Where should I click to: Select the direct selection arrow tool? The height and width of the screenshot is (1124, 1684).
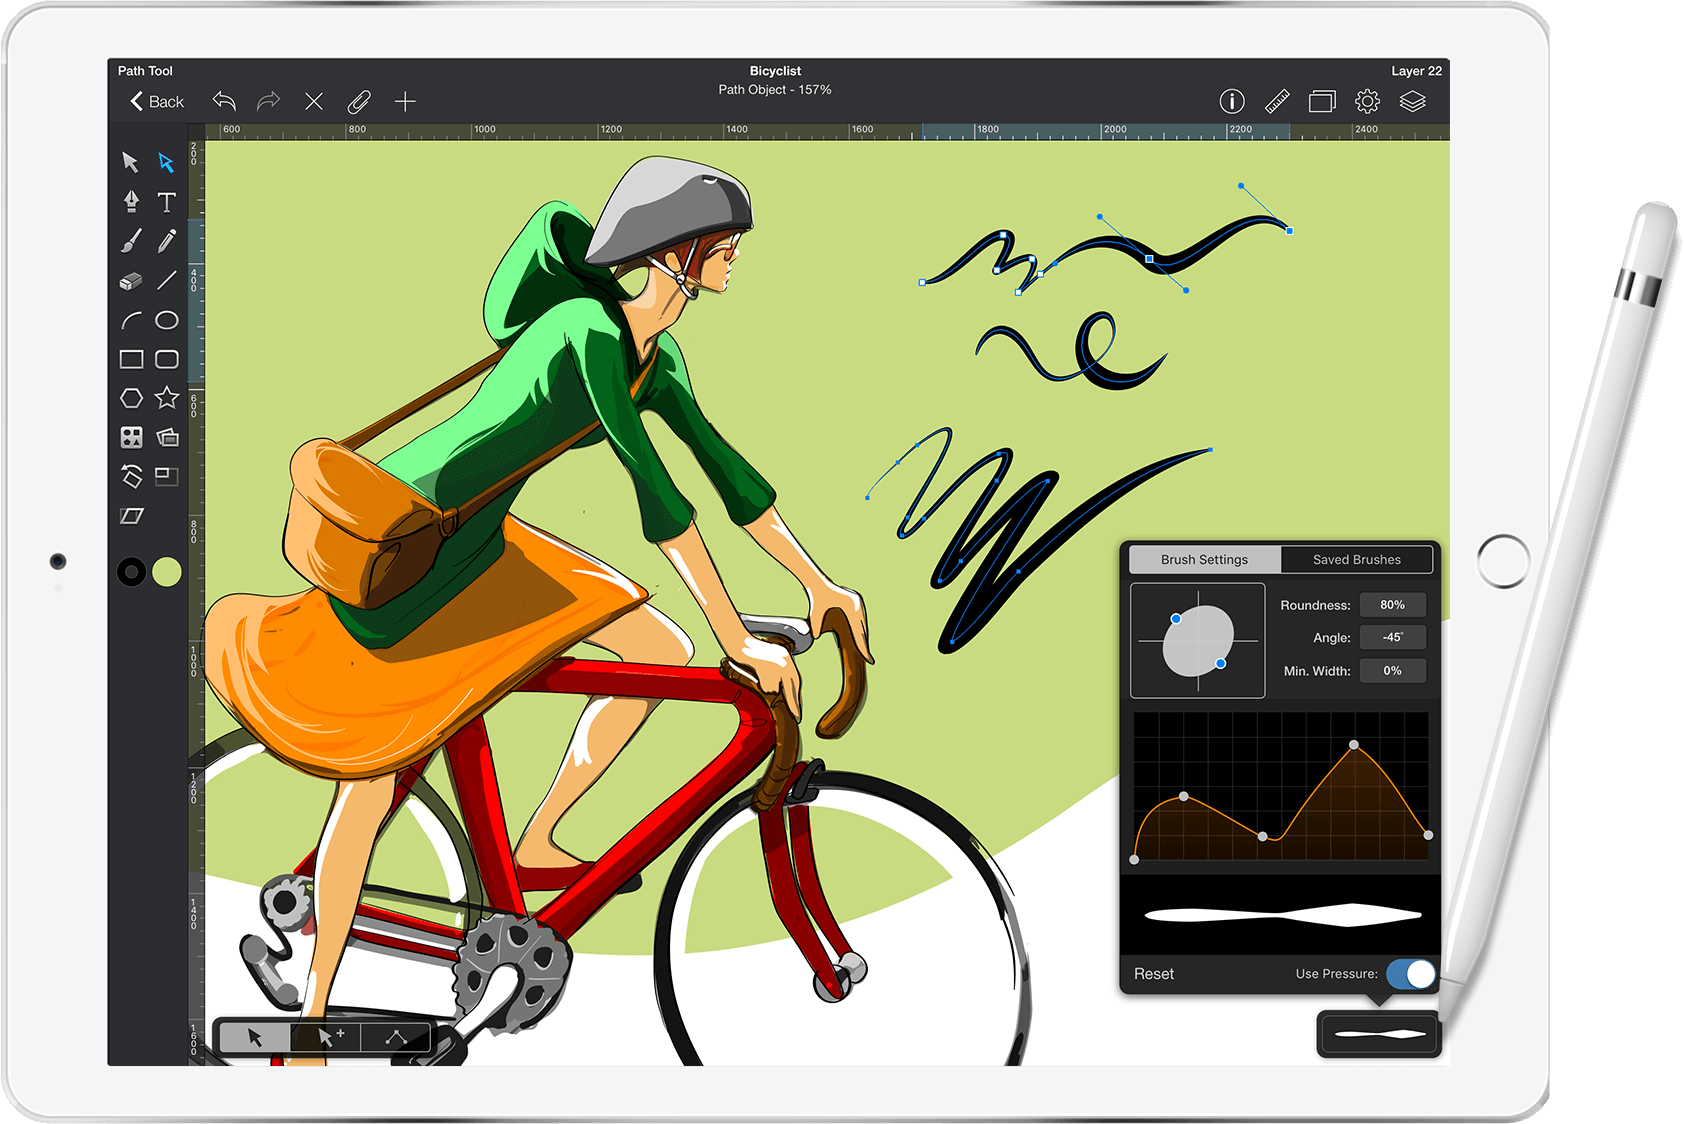pos(167,163)
